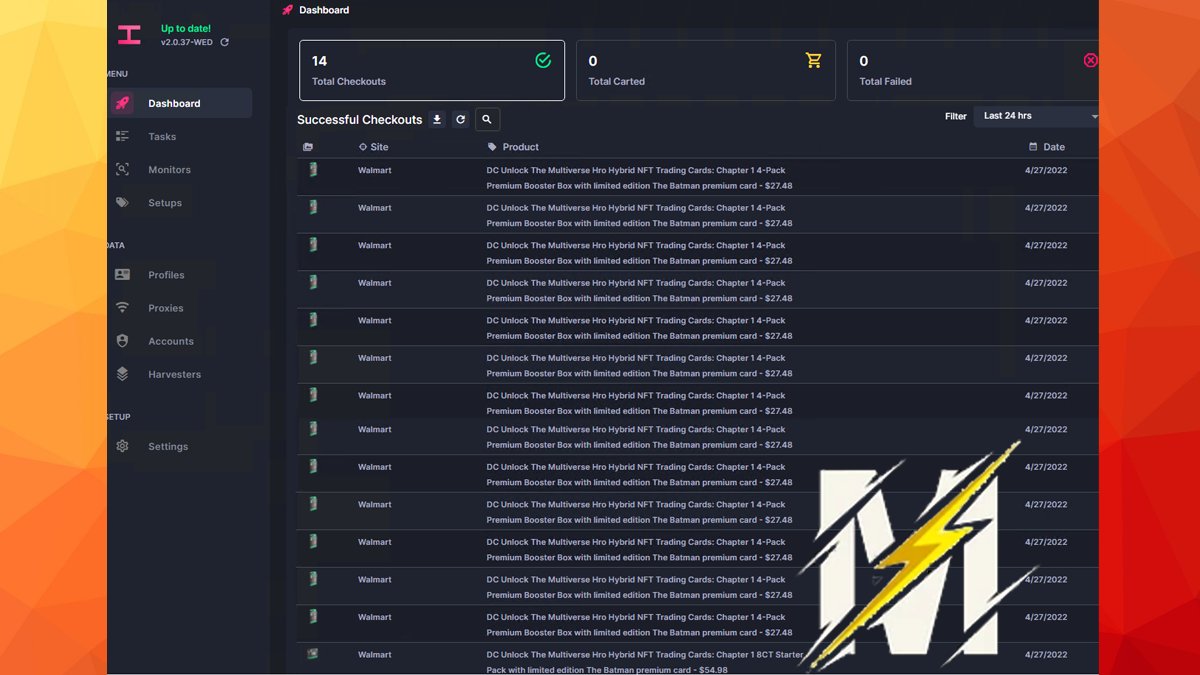Select the Total Failed card
This screenshot has height=675, width=1200.
(973, 70)
